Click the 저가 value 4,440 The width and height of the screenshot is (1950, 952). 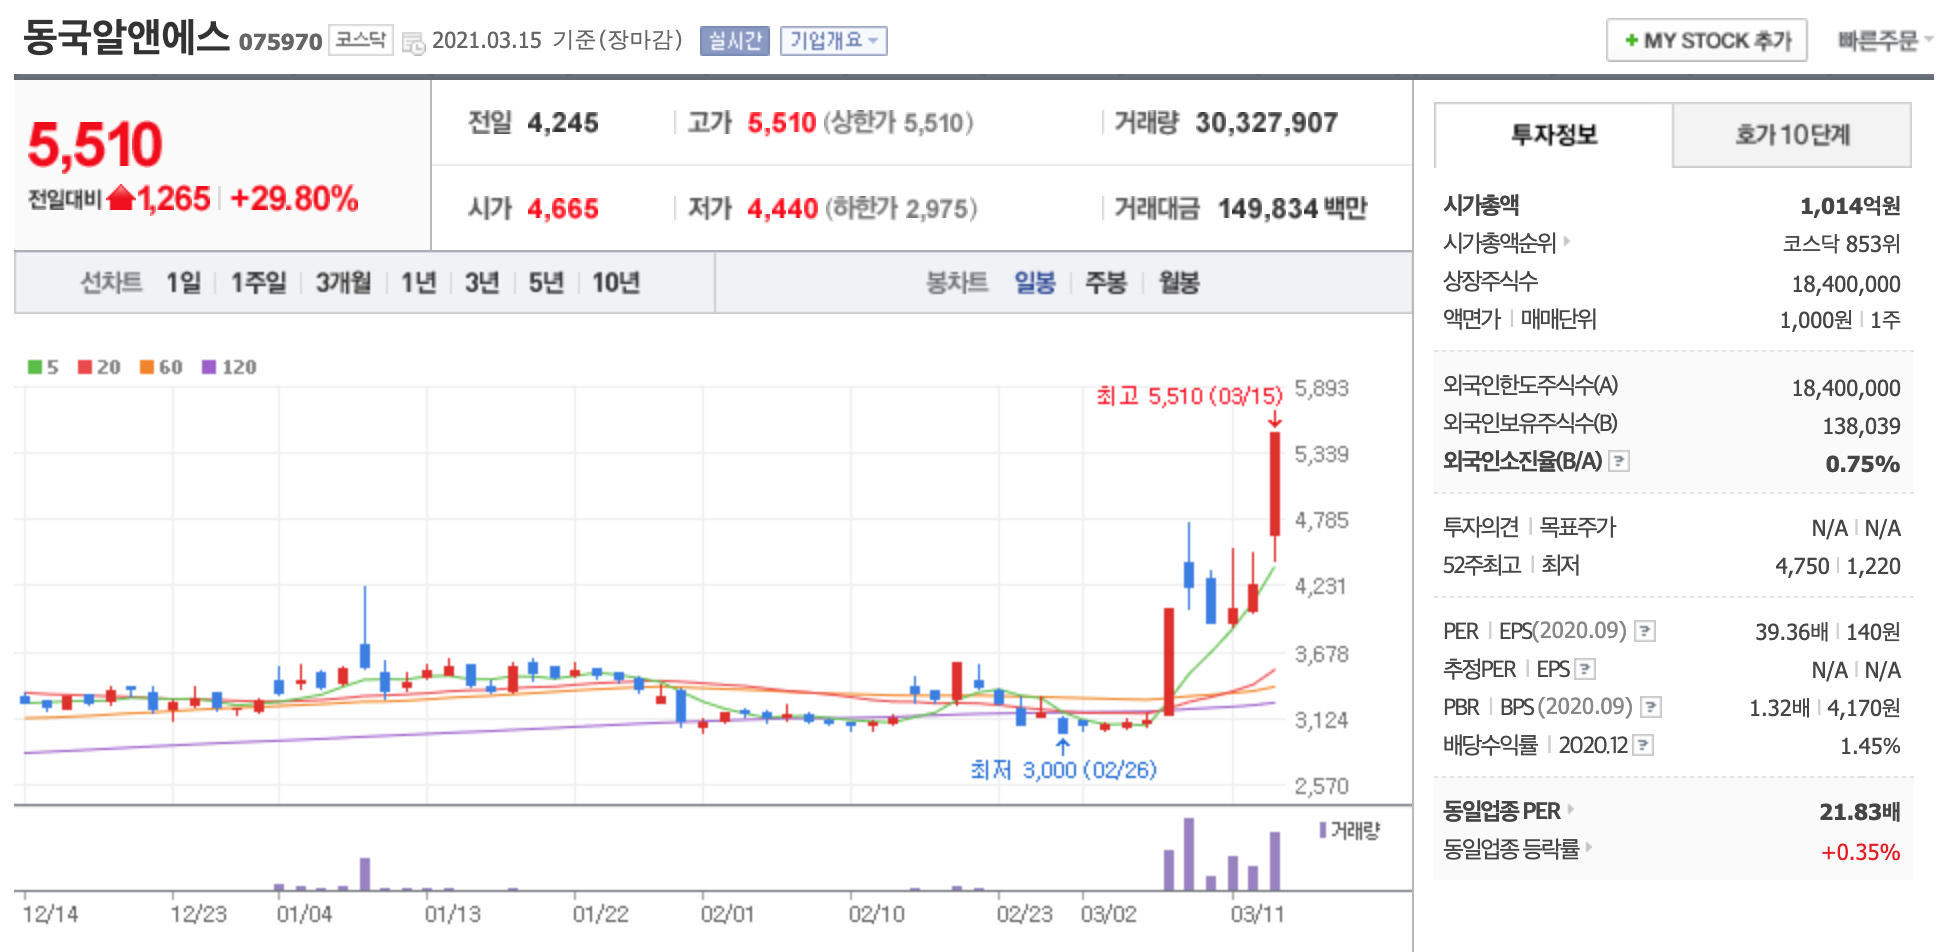click(783, 209)
